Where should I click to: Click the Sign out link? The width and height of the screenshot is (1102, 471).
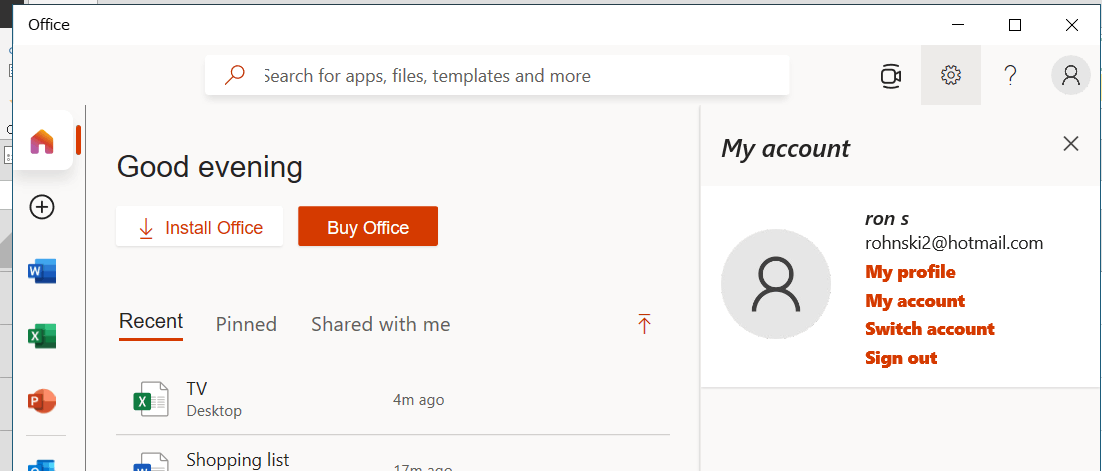coord(901,358)
